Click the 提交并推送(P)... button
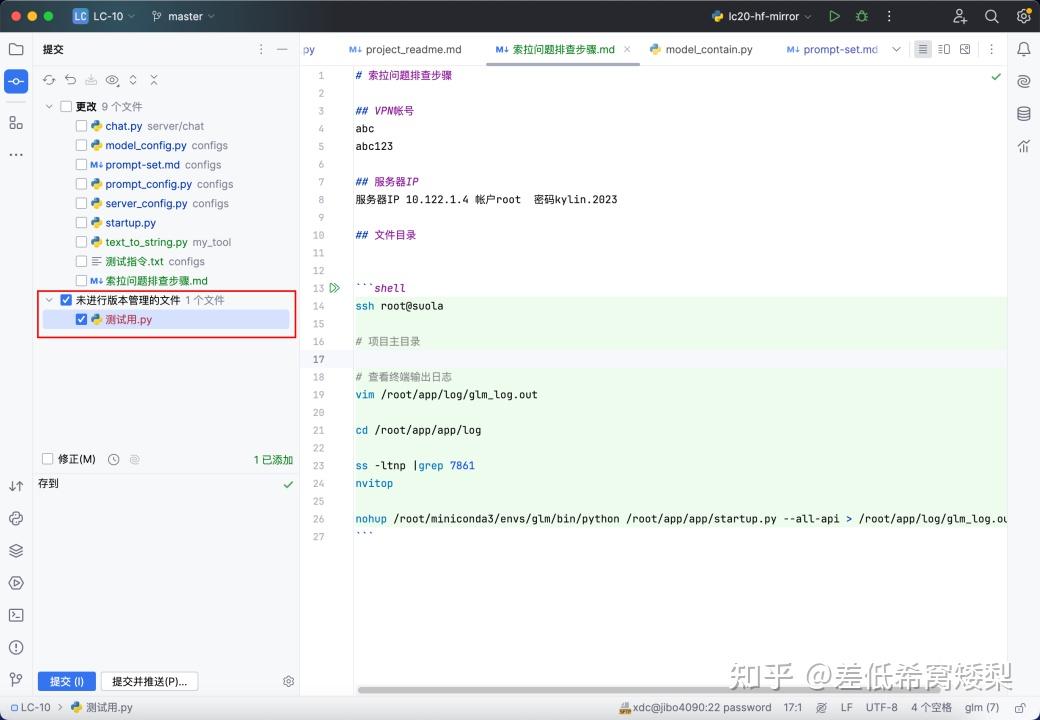This screenshot has height=720, width=1040. [x=149, y=681]
